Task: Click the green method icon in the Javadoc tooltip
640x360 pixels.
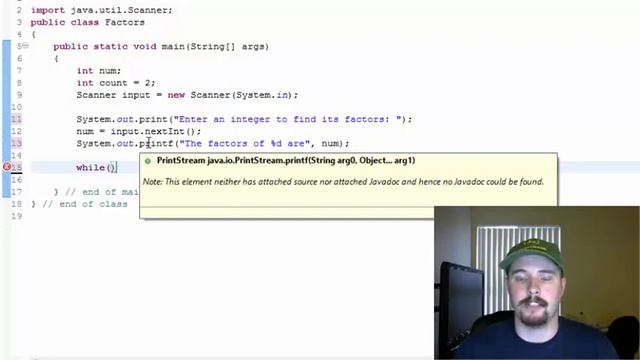Action: (148, 161)
